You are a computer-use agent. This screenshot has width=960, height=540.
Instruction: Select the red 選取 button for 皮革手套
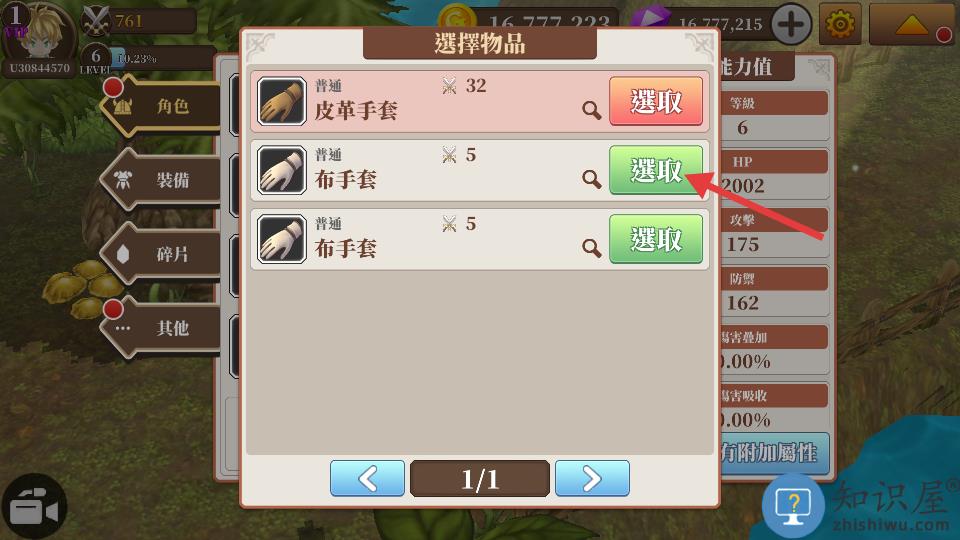tap(656, 101)
